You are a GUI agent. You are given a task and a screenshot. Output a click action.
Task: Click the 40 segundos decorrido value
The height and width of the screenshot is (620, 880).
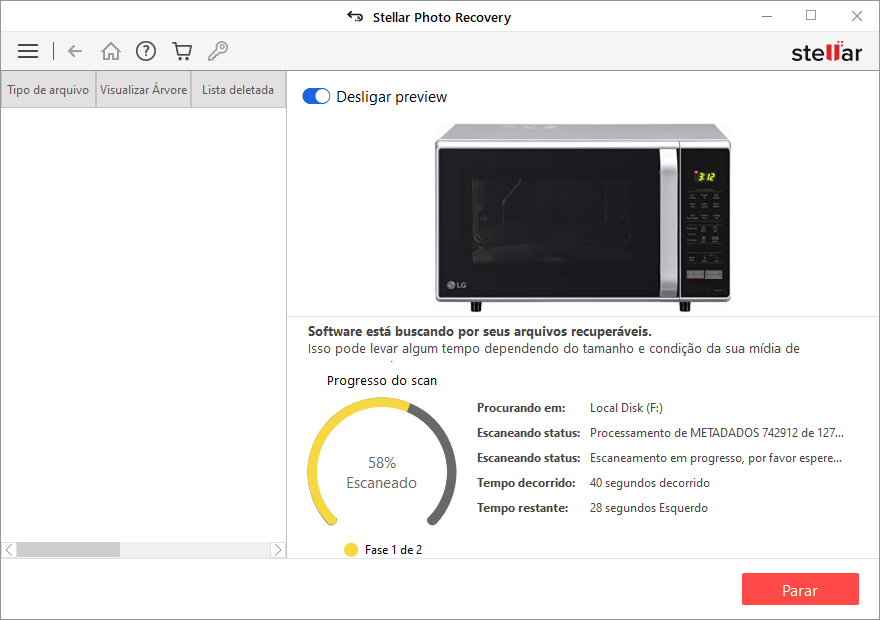coord(650,483)
